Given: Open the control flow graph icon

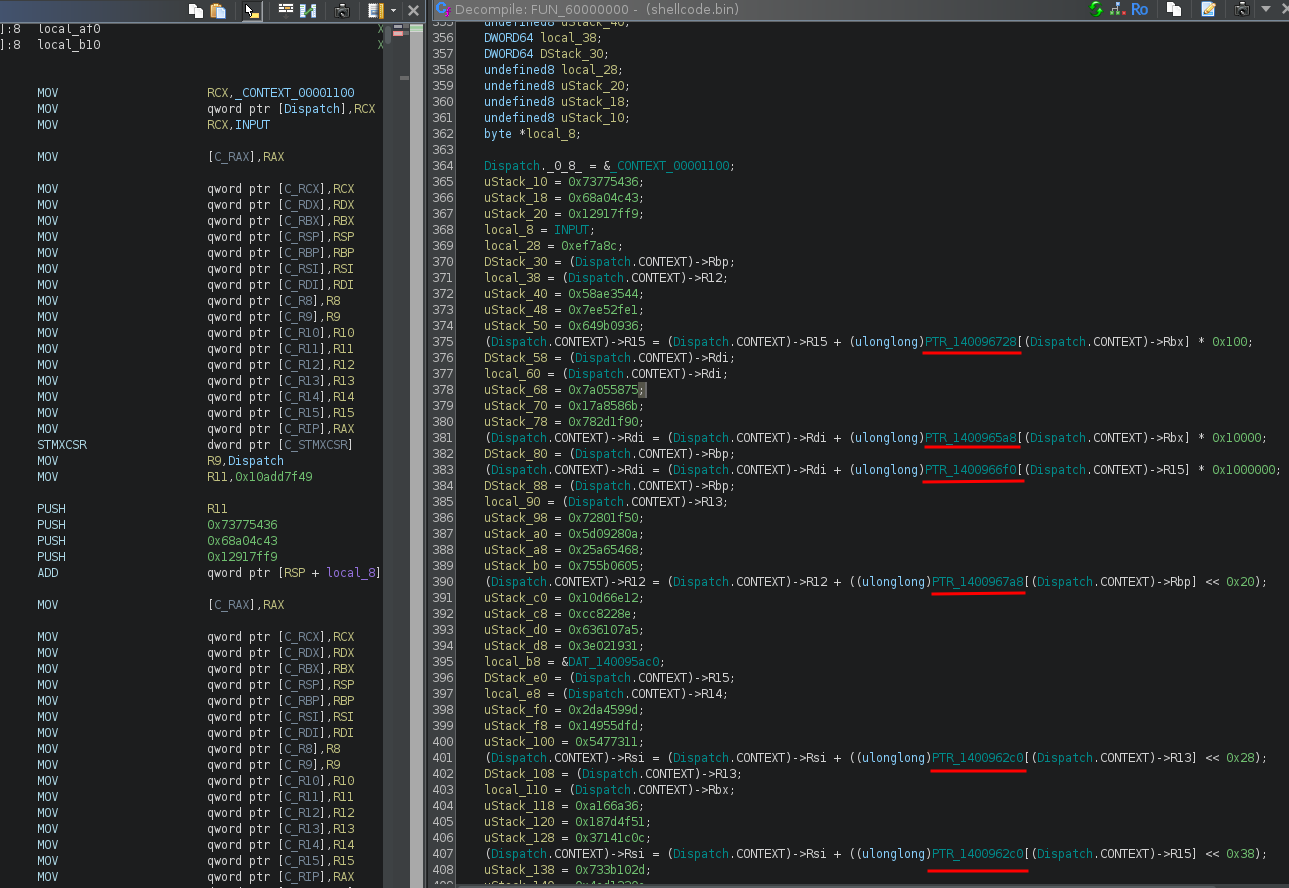Looking at the screenshot, I should pos(1117,9).
